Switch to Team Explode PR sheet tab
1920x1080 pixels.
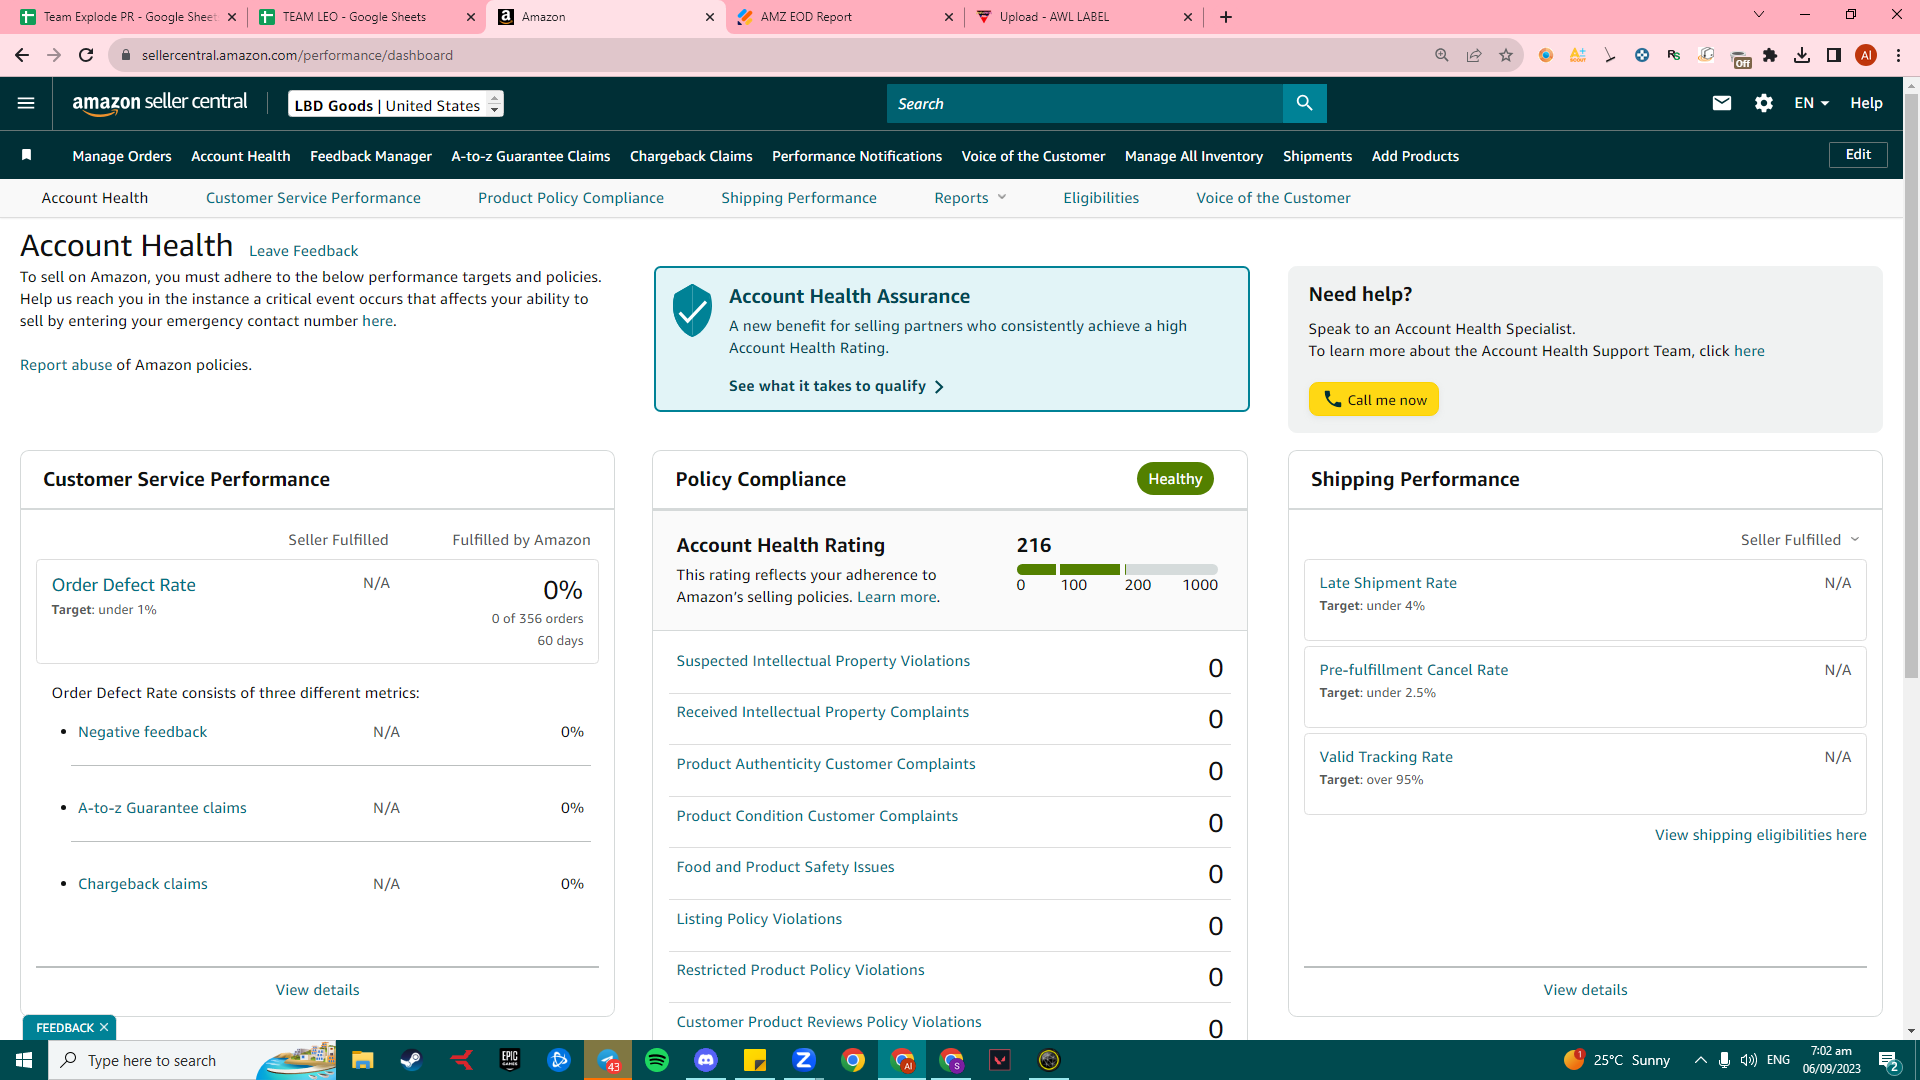(128, 17)
